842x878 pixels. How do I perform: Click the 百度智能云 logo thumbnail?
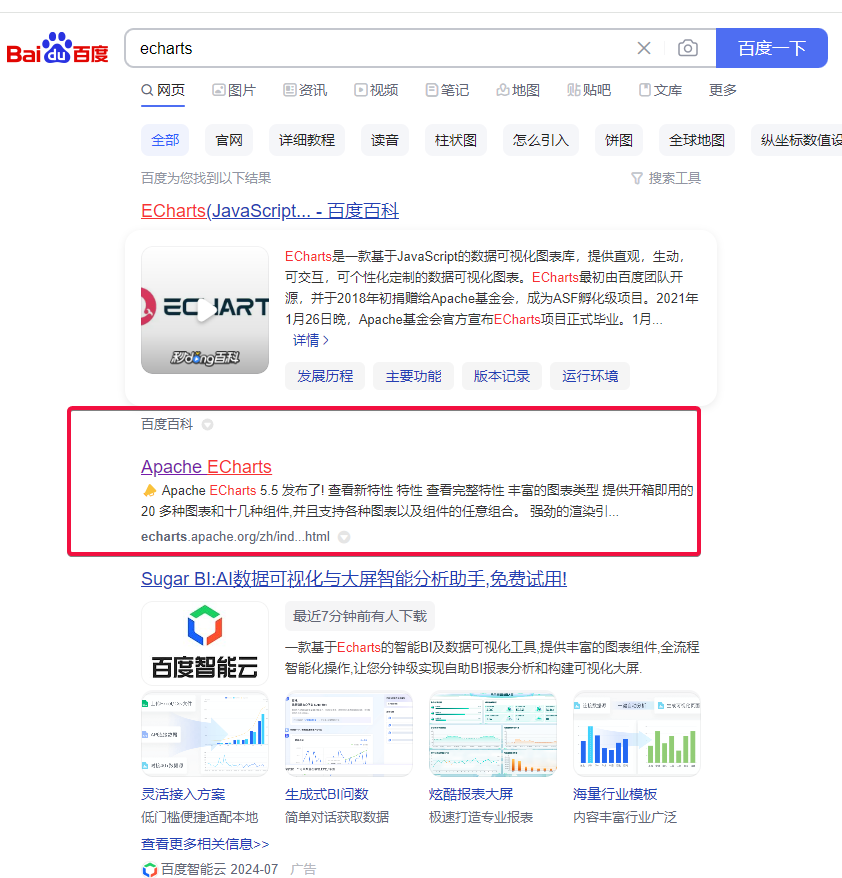[x=205, y=643]
